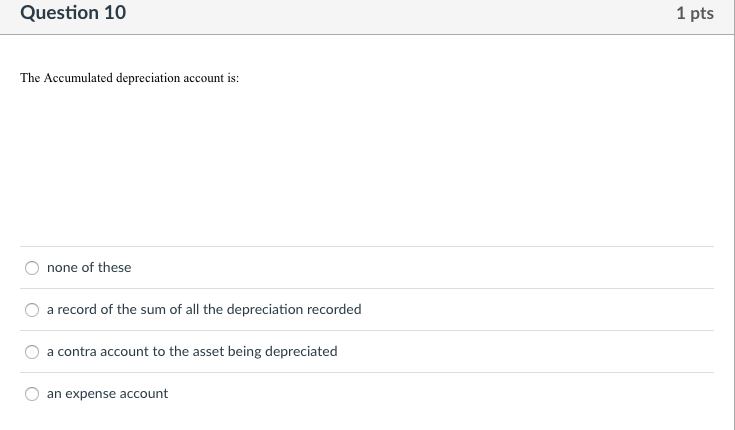Click label 'a contra account to the asset being depreciated'
This screenshot has width=735, height=430.
(192, 351)
